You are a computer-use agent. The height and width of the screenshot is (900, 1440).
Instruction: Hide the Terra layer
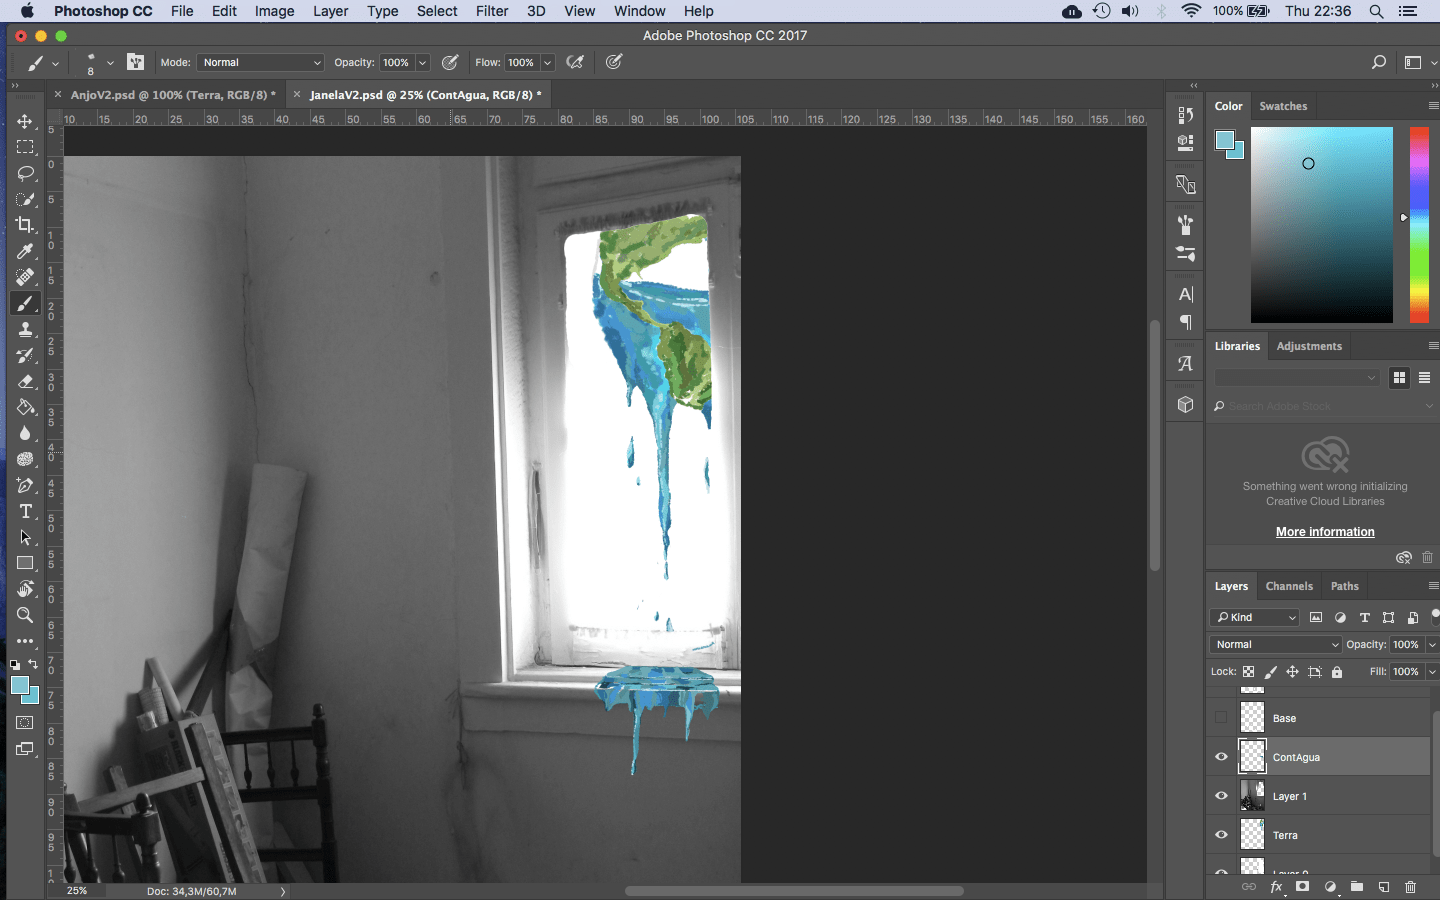point(1221,835)
